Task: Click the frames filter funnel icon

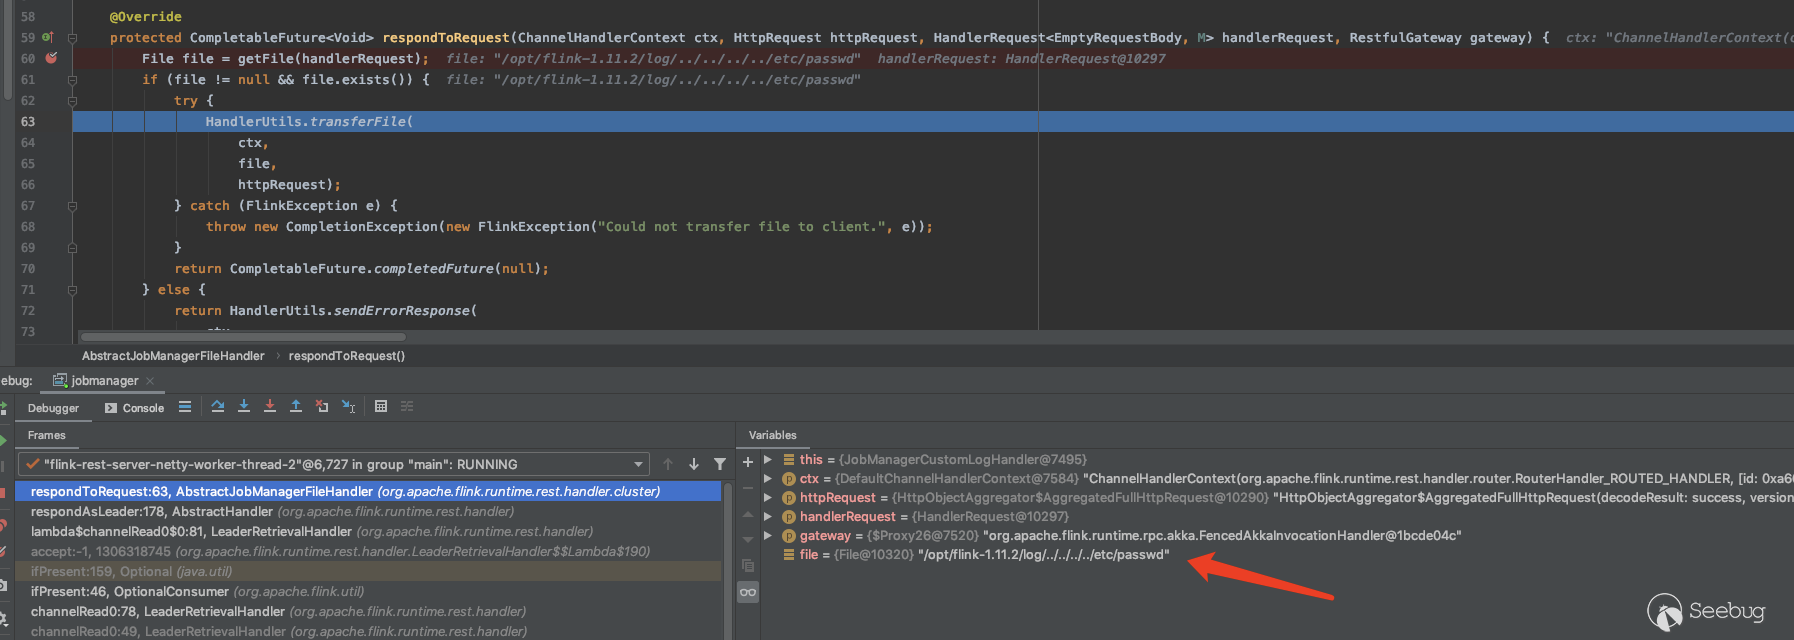Action: [x=720, y=464]
